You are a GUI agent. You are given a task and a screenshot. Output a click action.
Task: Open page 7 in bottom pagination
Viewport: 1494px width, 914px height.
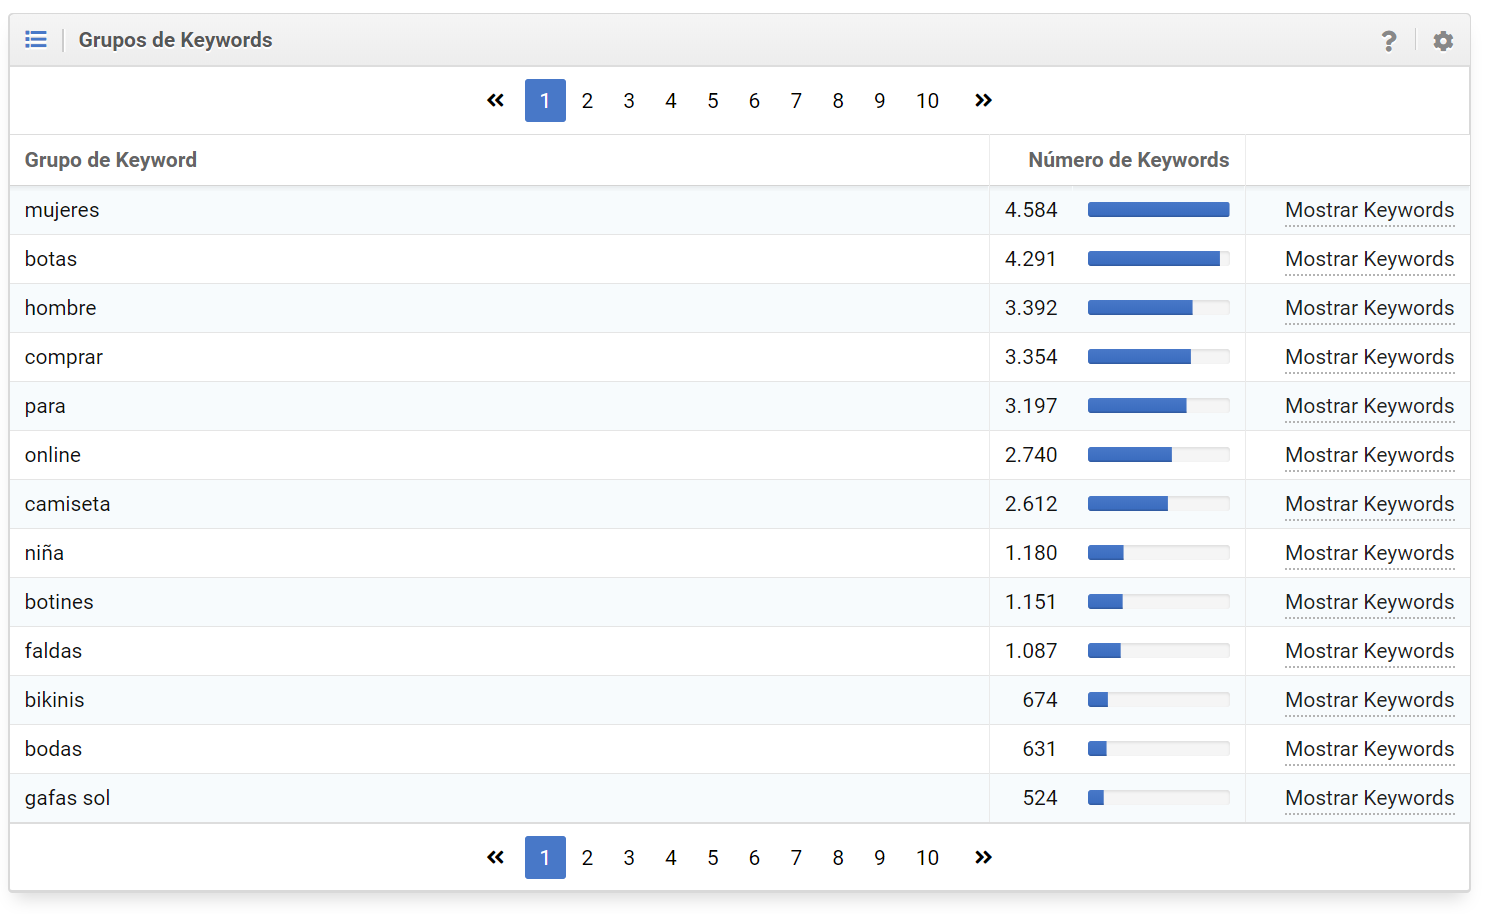point(796,858)
